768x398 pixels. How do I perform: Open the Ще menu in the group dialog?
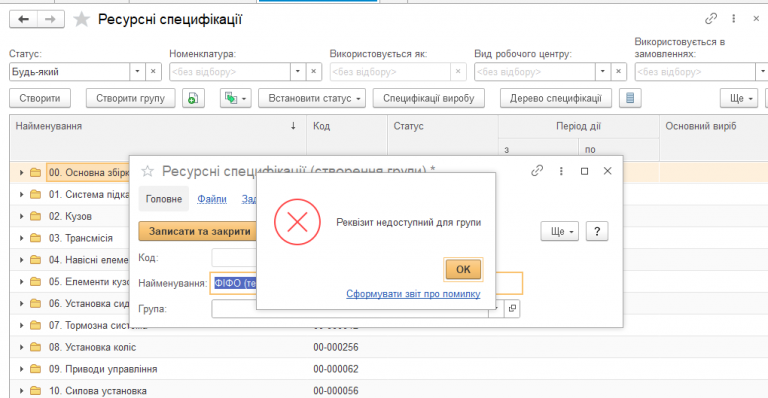click(x=559, y=232)
